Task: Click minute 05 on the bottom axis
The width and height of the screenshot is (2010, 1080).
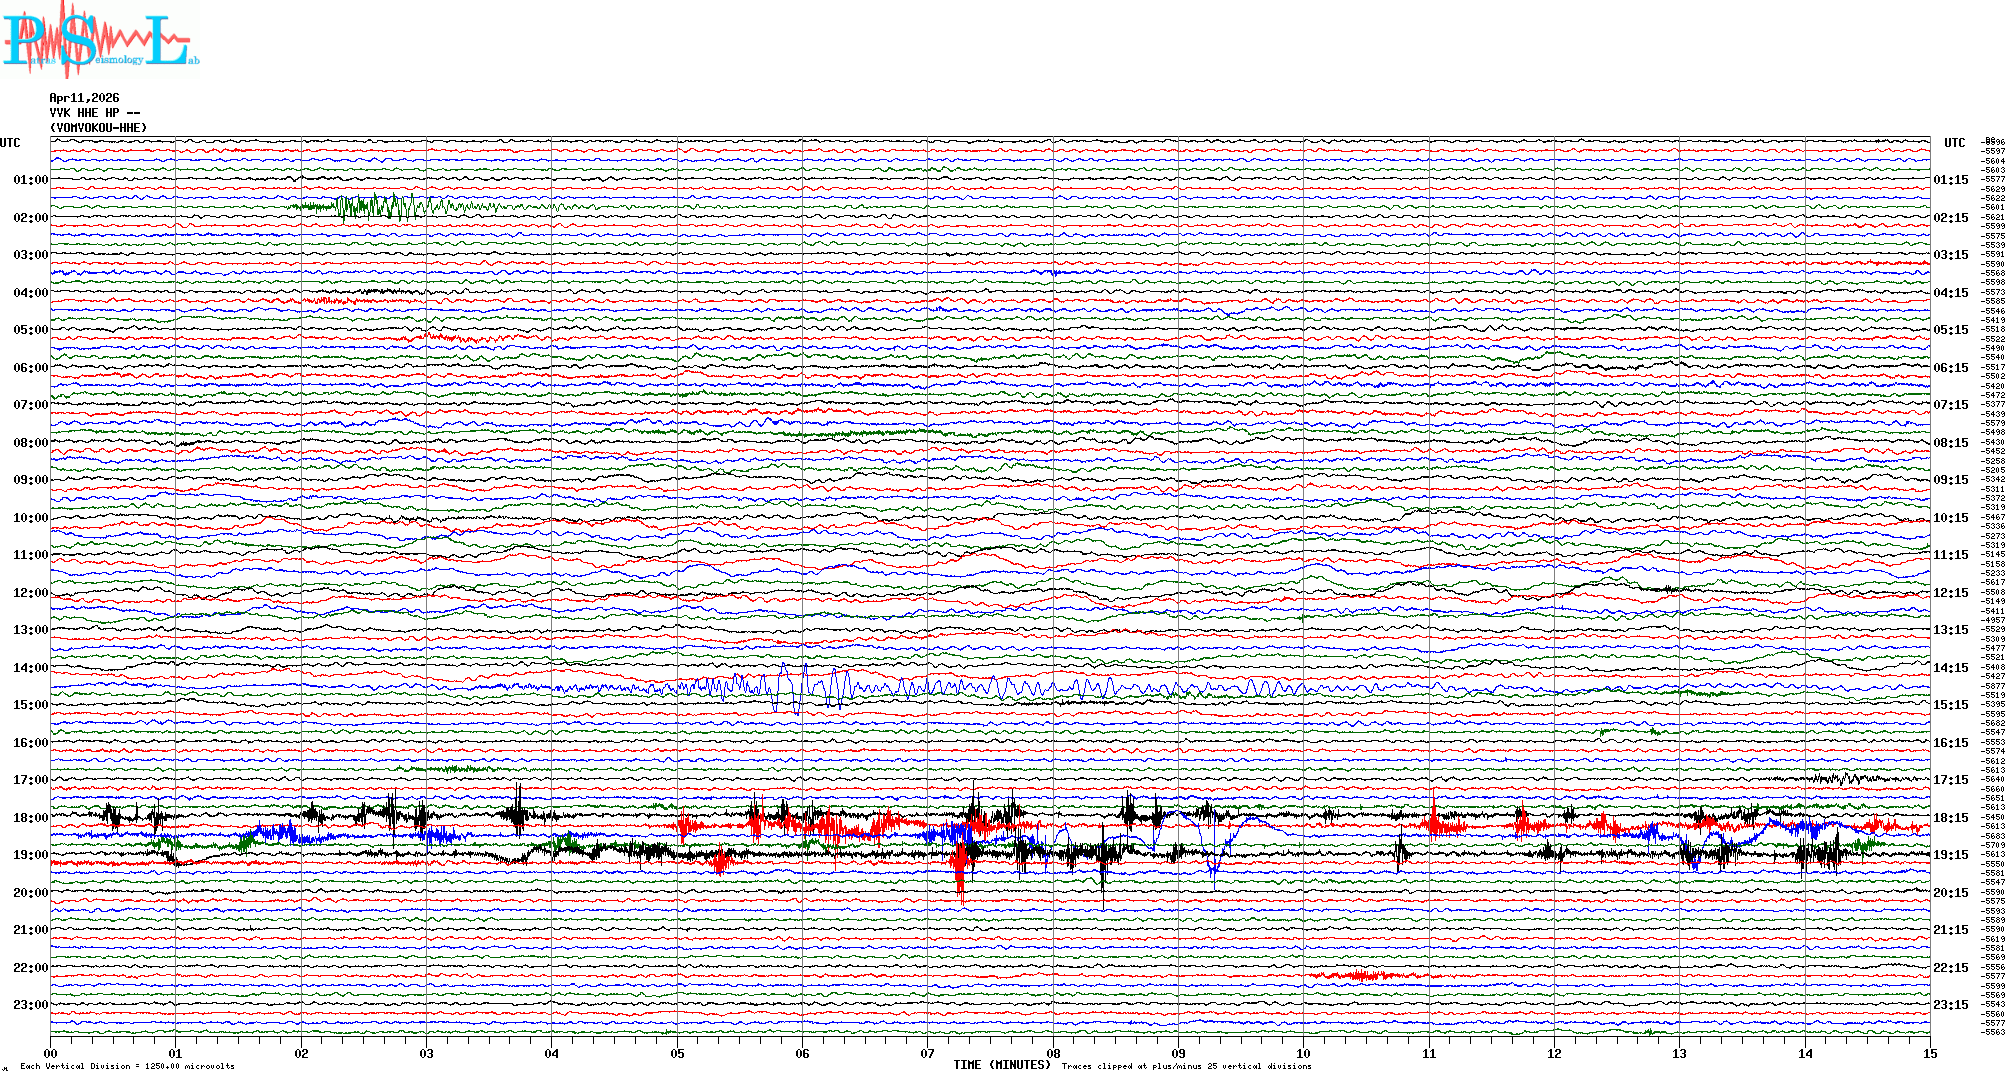Action: [677, 1054]
